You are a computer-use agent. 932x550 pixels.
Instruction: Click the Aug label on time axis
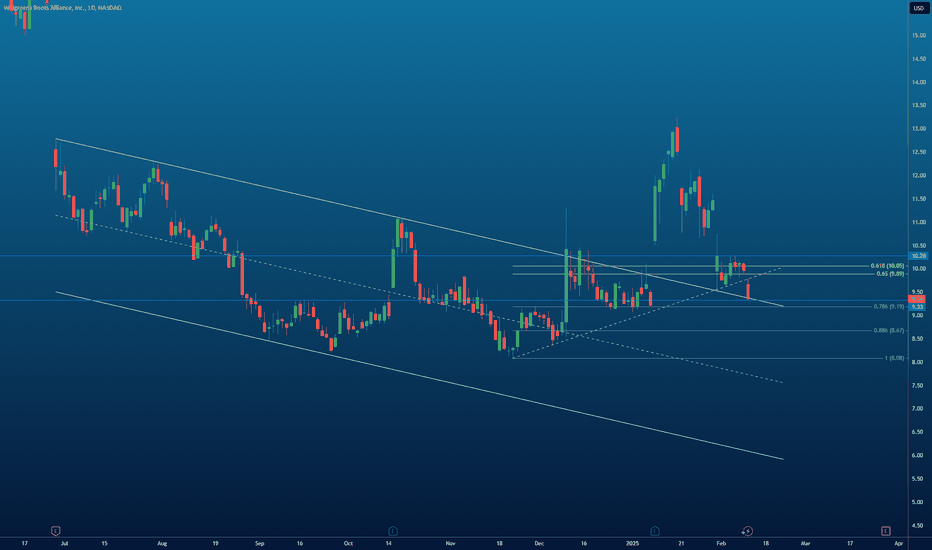click(x=162, y=543)
